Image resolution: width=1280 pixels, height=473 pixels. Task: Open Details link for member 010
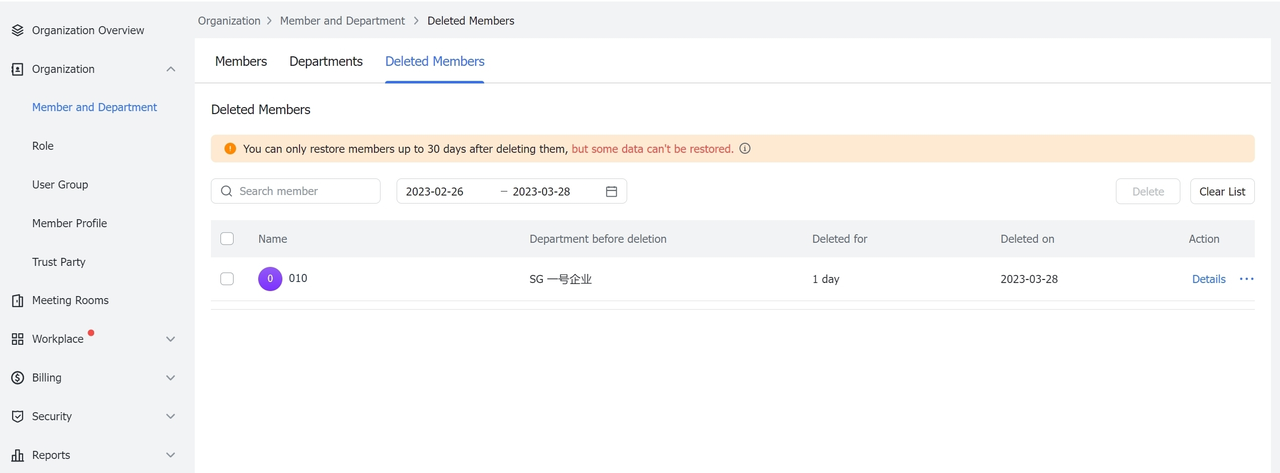(x=1208, y=279)
